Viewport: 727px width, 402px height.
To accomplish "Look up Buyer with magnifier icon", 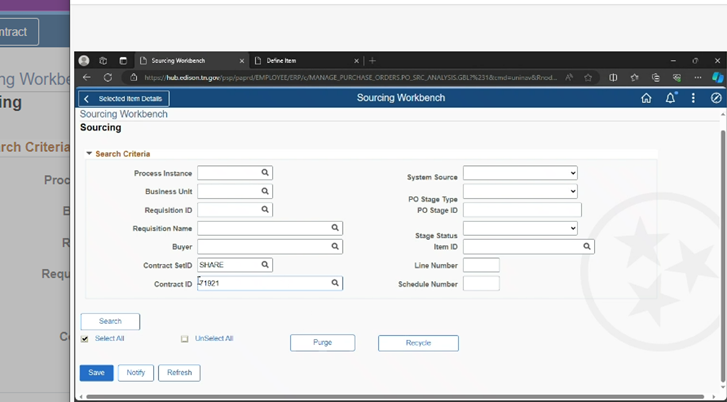I will pos(335,246).
